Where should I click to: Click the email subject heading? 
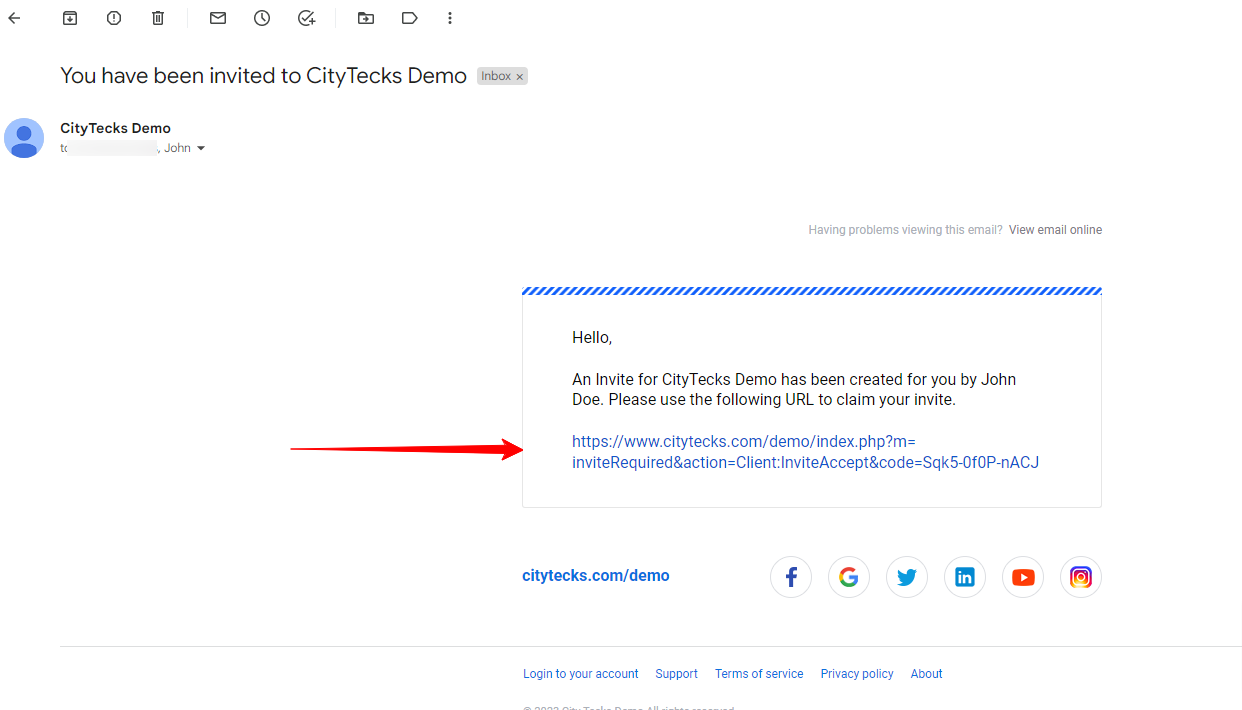(263, 76)
